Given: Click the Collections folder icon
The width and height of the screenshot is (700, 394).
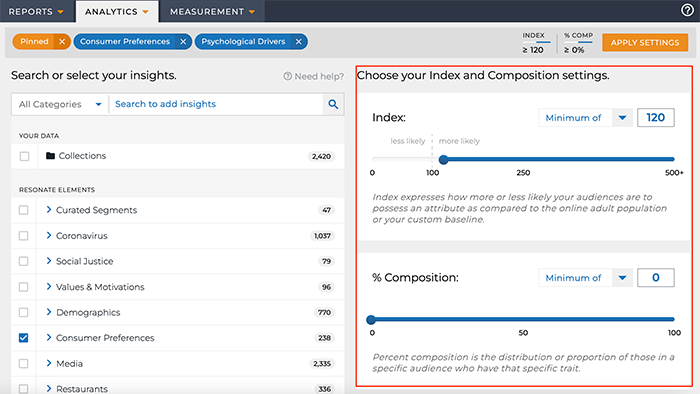Looking at the screenshot, I should coord(50,156).
